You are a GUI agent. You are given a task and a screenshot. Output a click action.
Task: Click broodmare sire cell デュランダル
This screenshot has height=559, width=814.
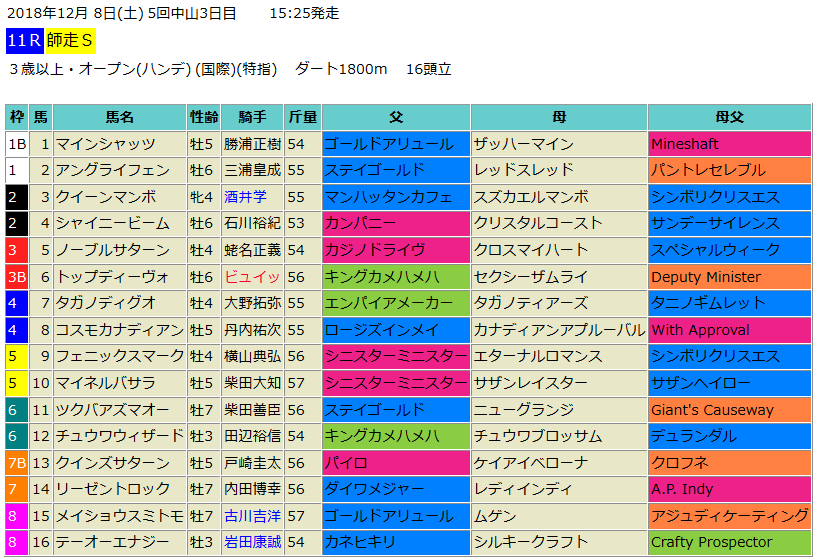click(x=729, y=436)
